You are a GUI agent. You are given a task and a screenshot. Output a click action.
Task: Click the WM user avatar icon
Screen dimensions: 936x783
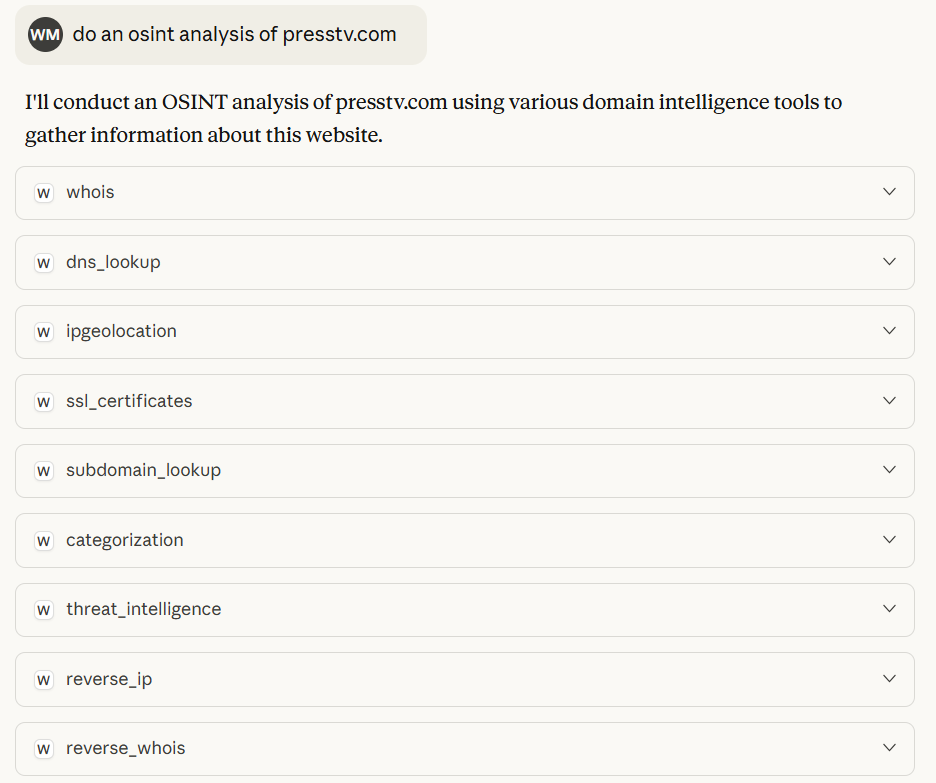(x=45, y=34)
